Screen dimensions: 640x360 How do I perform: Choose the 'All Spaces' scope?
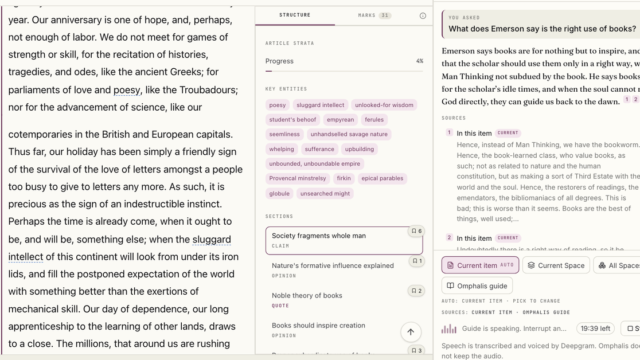pyautogui.click(x=617, y=265)
